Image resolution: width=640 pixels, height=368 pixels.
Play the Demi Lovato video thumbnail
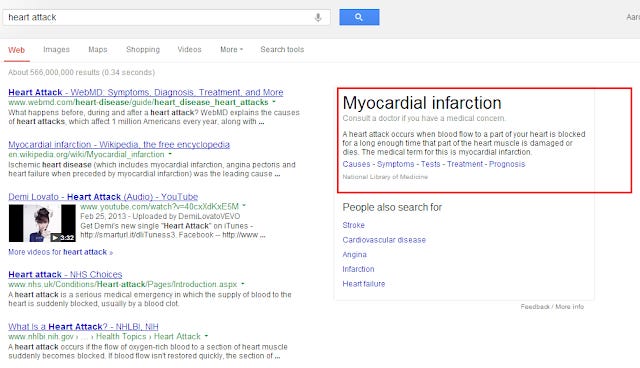[42, 223]
